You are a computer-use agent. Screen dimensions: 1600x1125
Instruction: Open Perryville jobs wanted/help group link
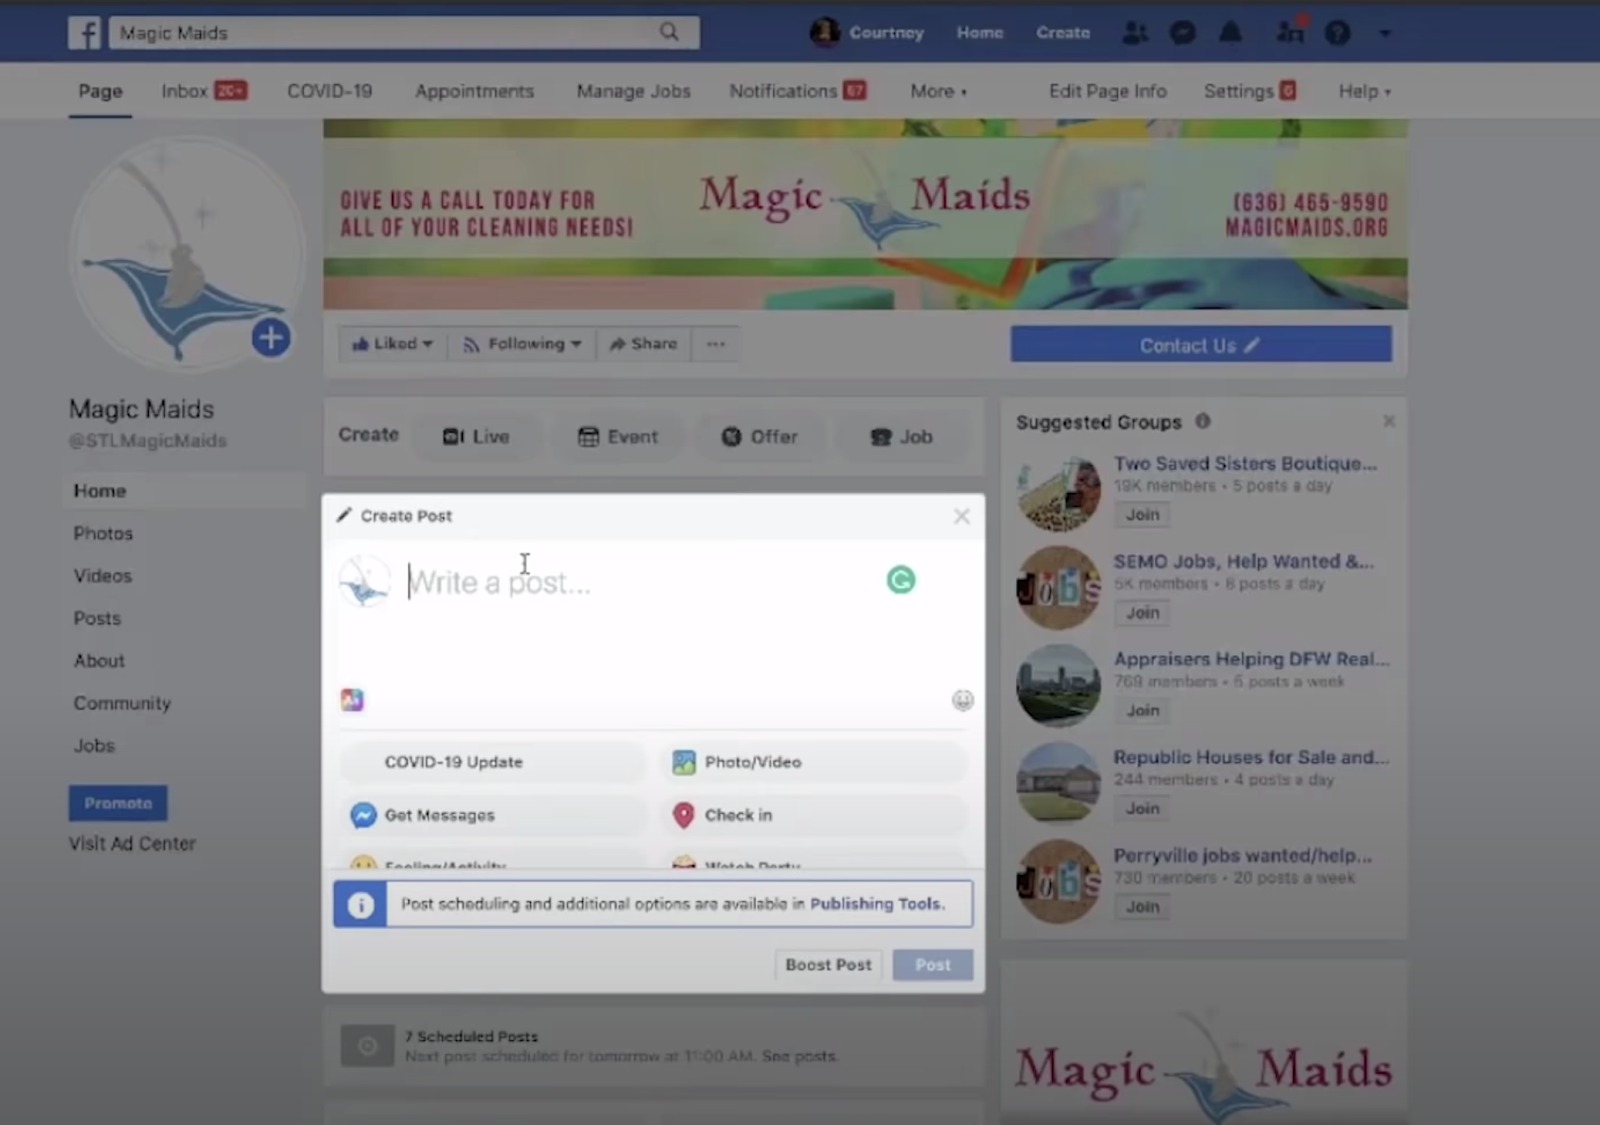point(1243,856)
